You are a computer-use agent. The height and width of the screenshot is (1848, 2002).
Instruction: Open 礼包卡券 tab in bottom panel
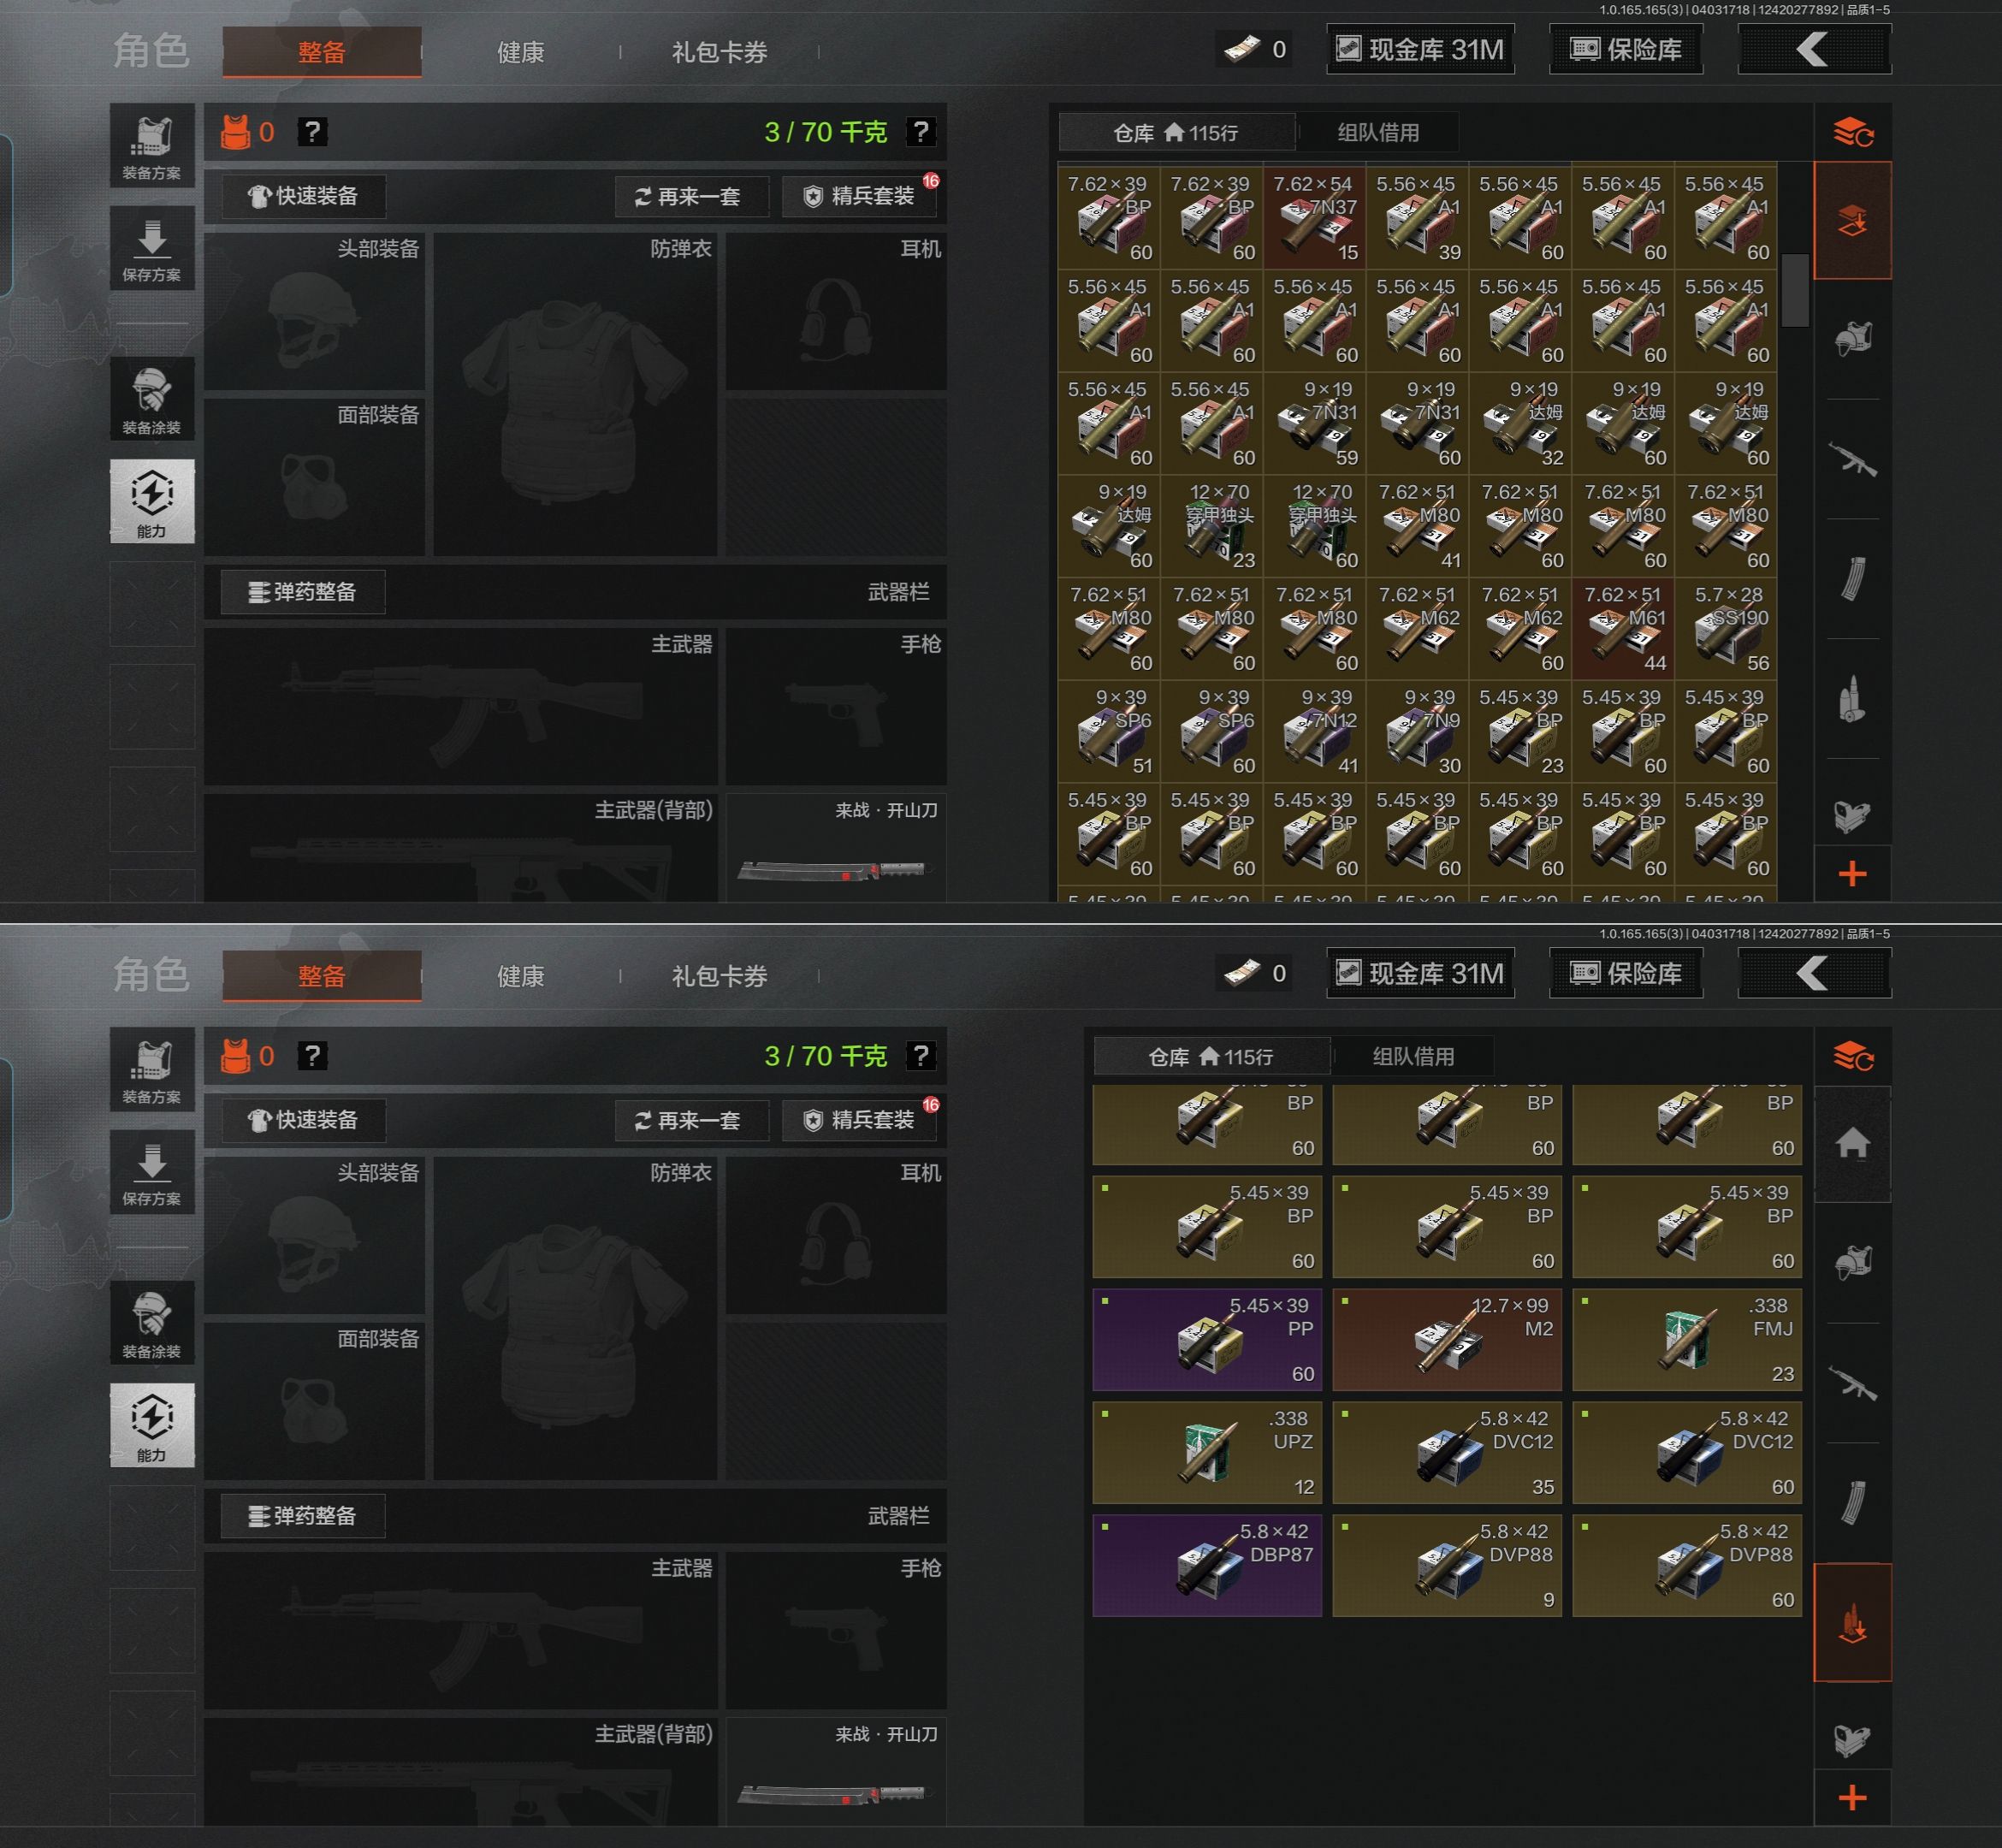pos(719,976)
